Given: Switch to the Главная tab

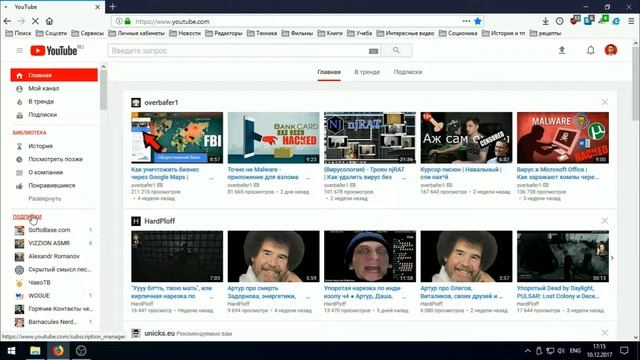Looking at the screenshot, I should [x=329, y=72].
